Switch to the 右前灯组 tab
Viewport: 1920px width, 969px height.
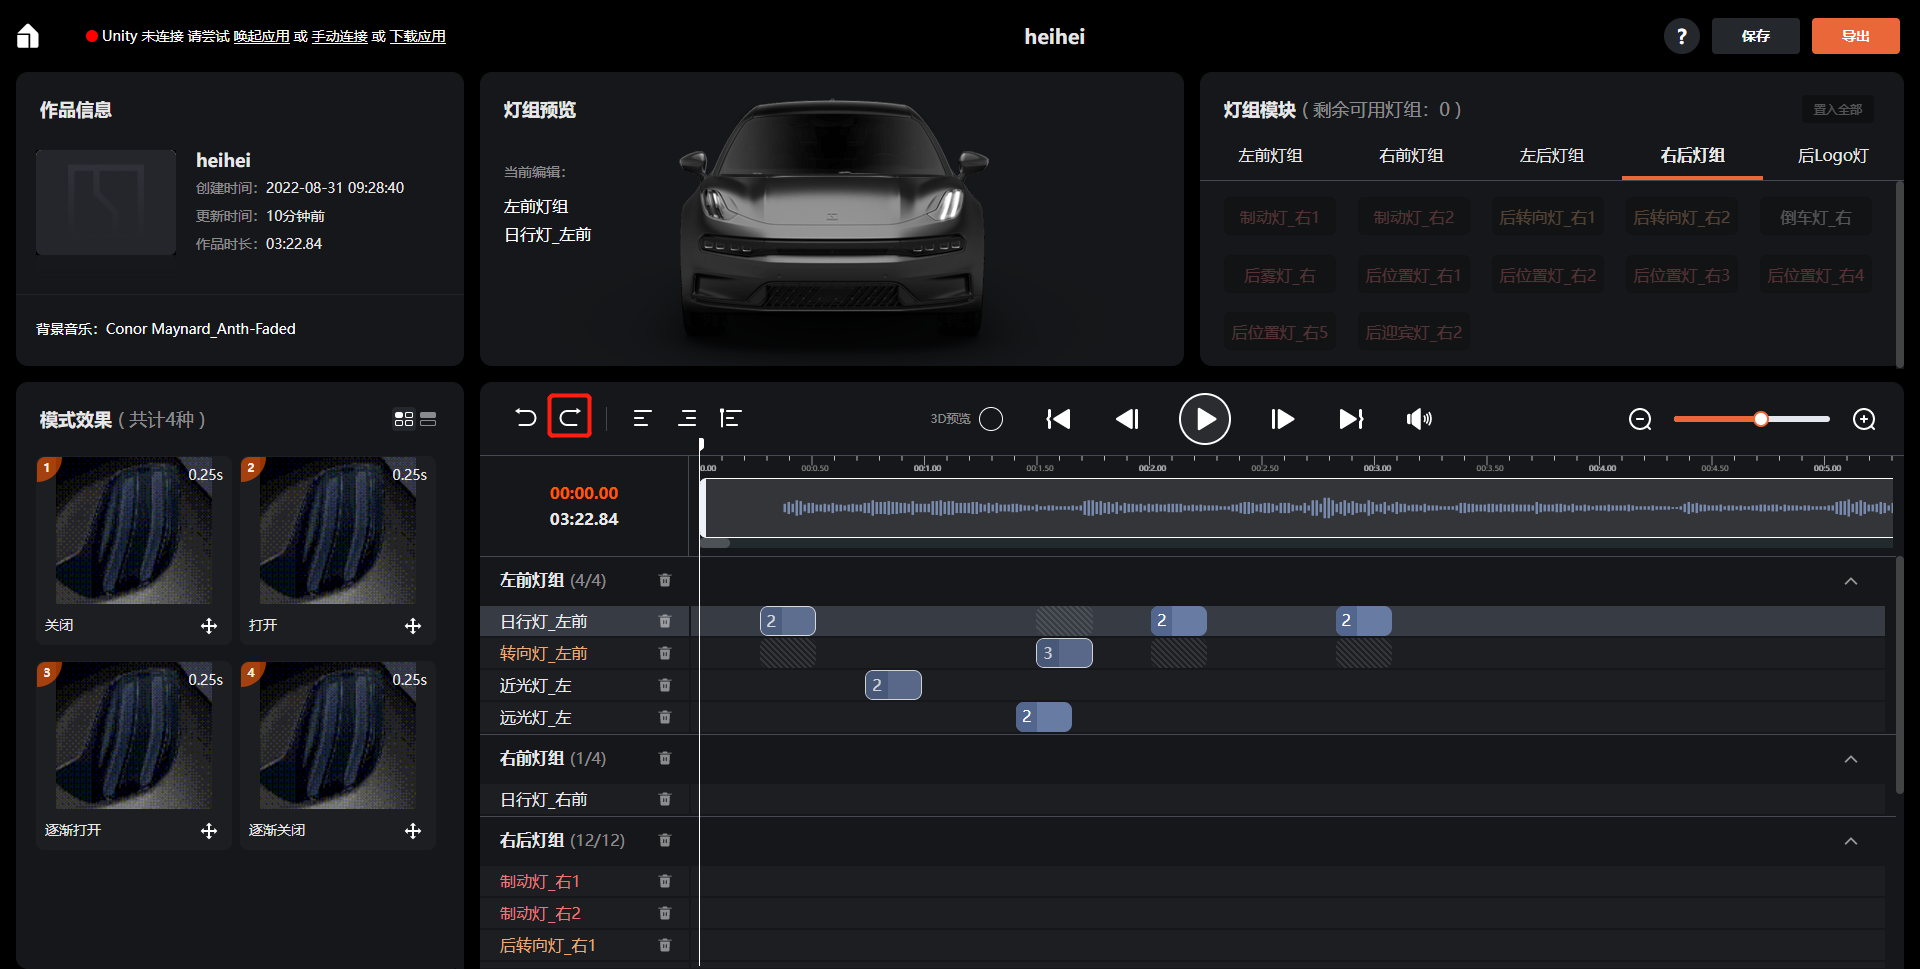pyautogui.click(x=1411, y=156)
